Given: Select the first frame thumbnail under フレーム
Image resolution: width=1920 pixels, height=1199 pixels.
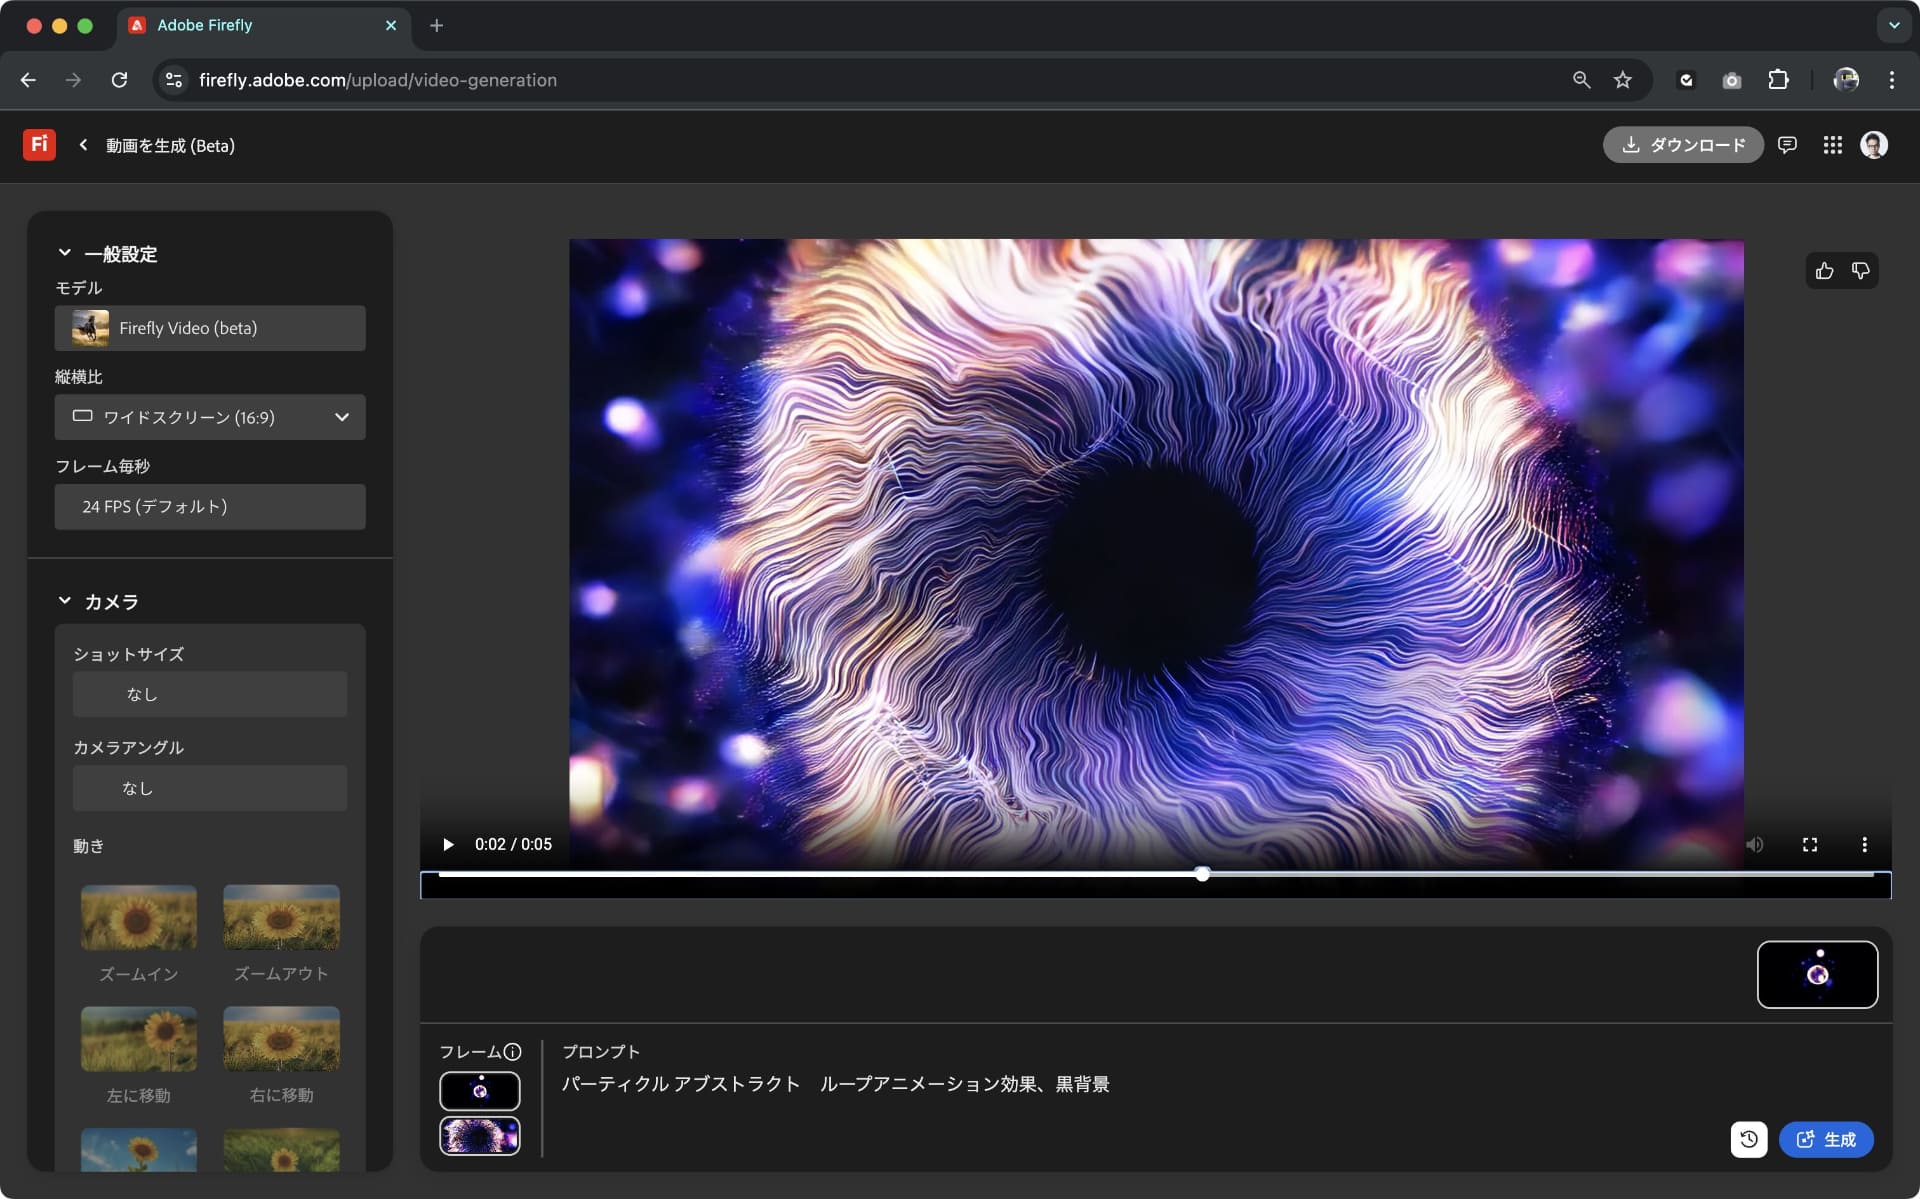Looking at the screenshot, I should point(480,1091).
